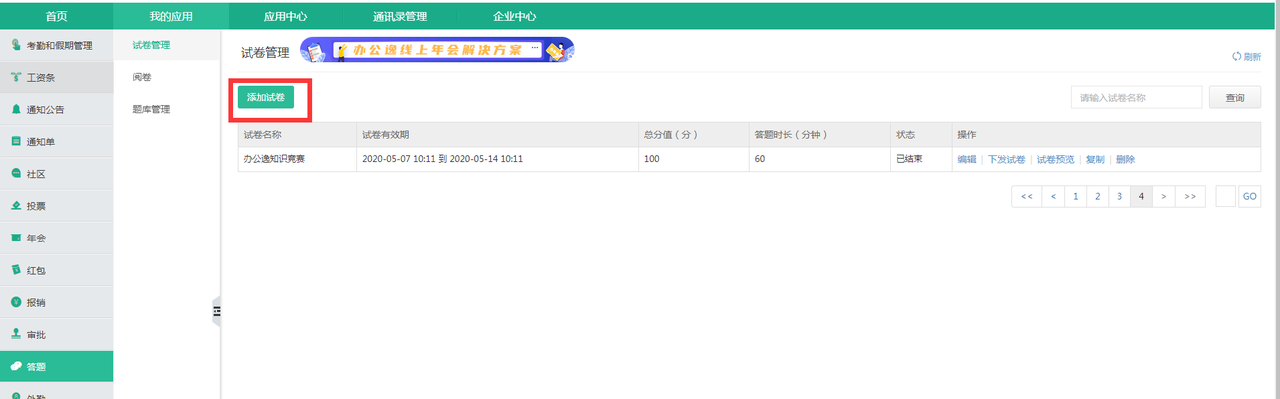The height and width of the screenshot is (399, 1280).
Task: Click the 社区 chat bubble icon
Action: pos(16,173)
